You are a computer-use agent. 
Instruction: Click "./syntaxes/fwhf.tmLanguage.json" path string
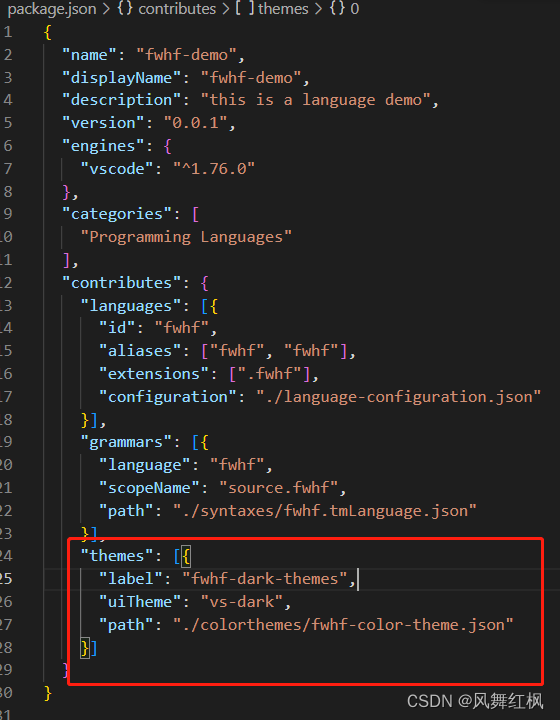click(325, 511)
